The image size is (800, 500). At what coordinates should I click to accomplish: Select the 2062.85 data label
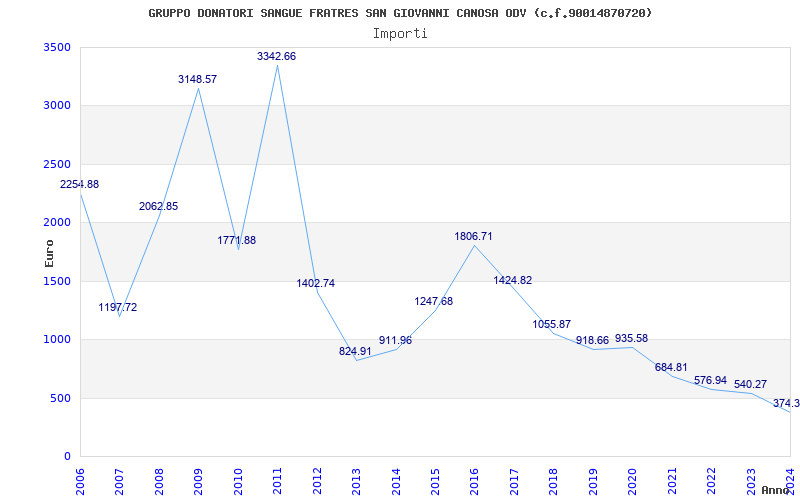[x=158, y=207]
